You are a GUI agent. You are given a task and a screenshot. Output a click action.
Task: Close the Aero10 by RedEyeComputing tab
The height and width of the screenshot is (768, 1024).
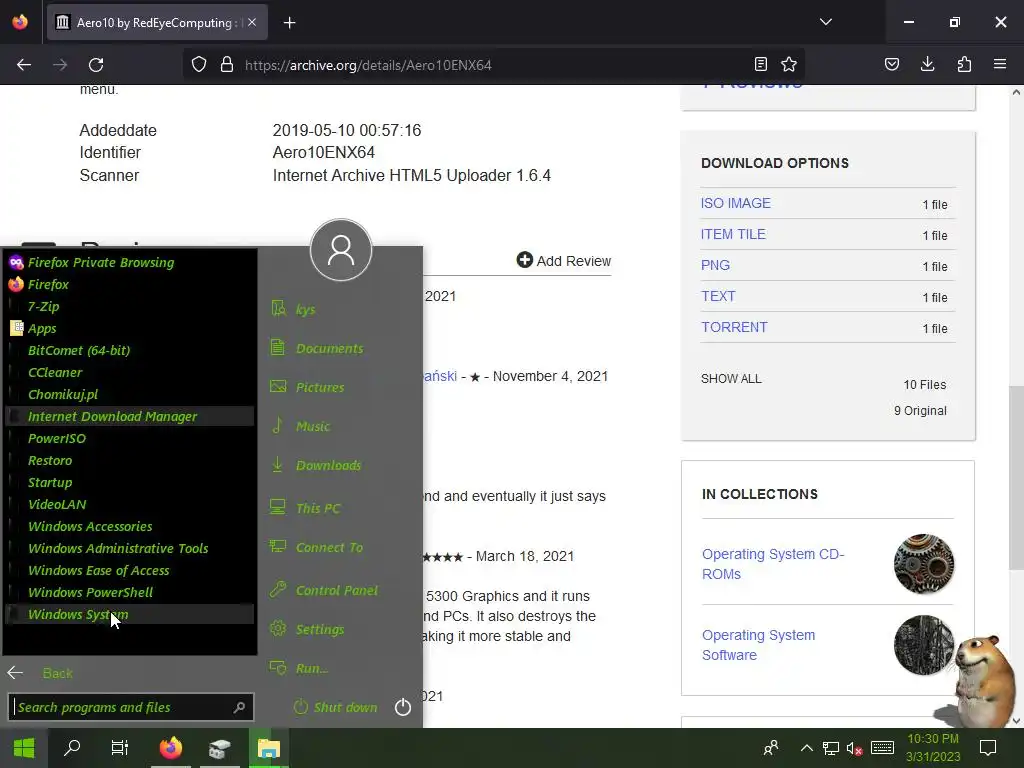pyautogui.click(x=252, y=23)
